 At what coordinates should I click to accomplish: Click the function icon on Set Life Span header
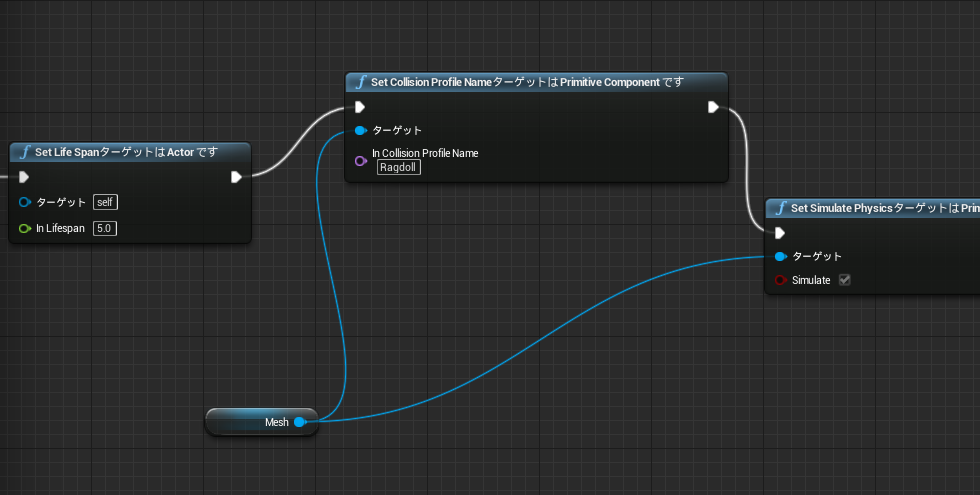point(25,152)
